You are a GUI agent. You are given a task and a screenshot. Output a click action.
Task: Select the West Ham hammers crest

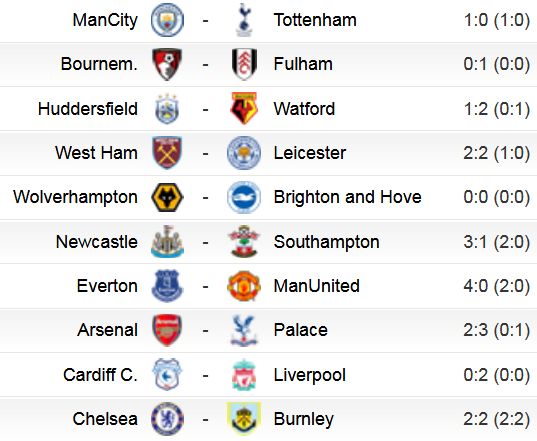coord(167,153)
